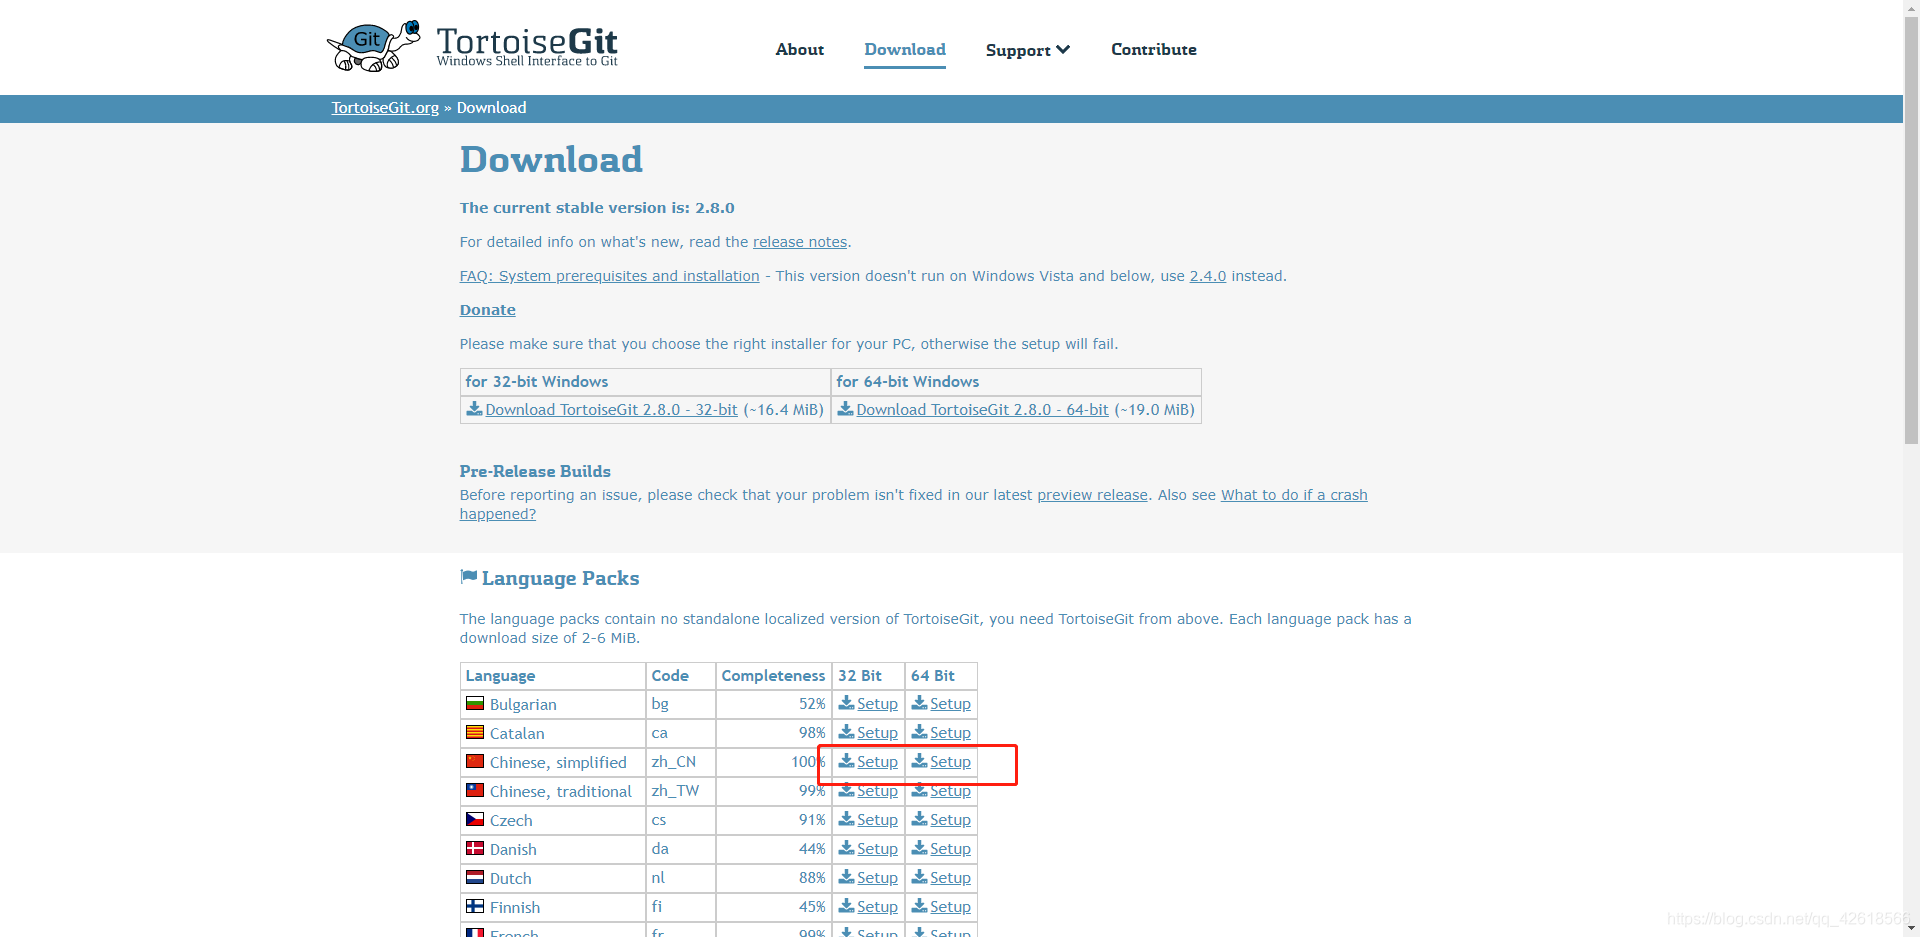Click the TortoiseGit turtle logo
The height and width of the screenshot is (937, 1920).
point(373,46)
